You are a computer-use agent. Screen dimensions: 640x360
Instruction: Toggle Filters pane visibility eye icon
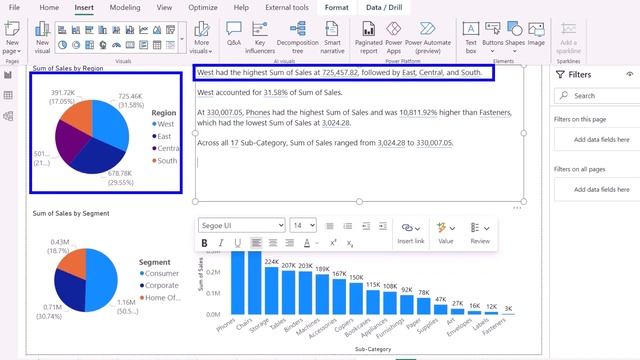point(630,74)
